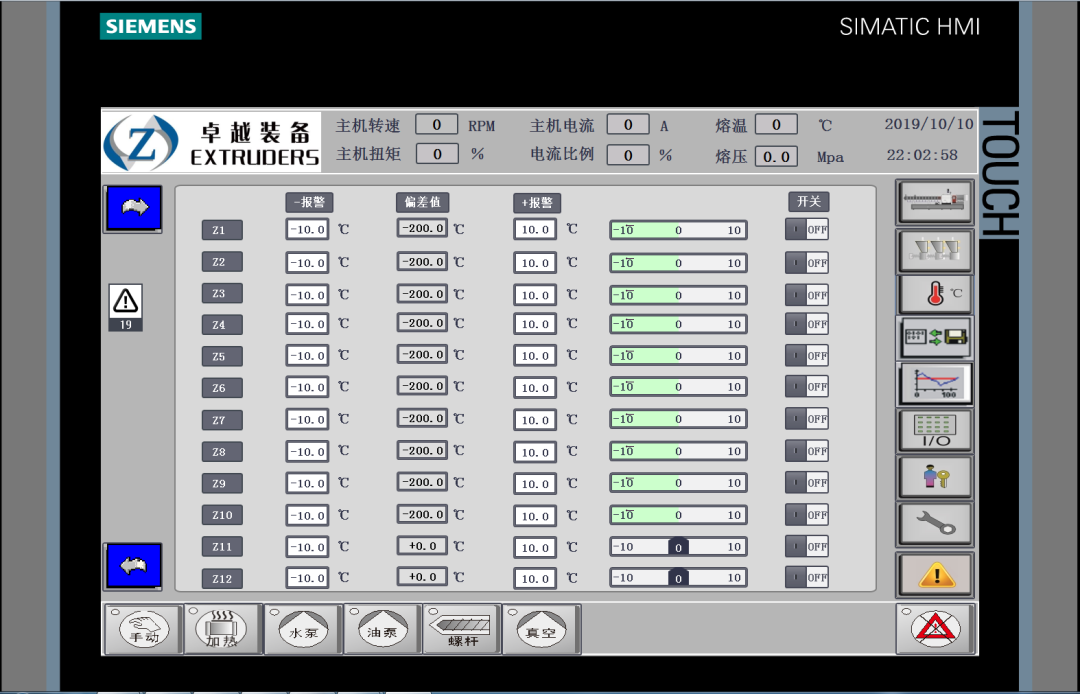This screenshot has width=1080, height=694.
Task: Click the Z11 deviation slider handle
Action: pyautogui.click(x=678, y=547)
